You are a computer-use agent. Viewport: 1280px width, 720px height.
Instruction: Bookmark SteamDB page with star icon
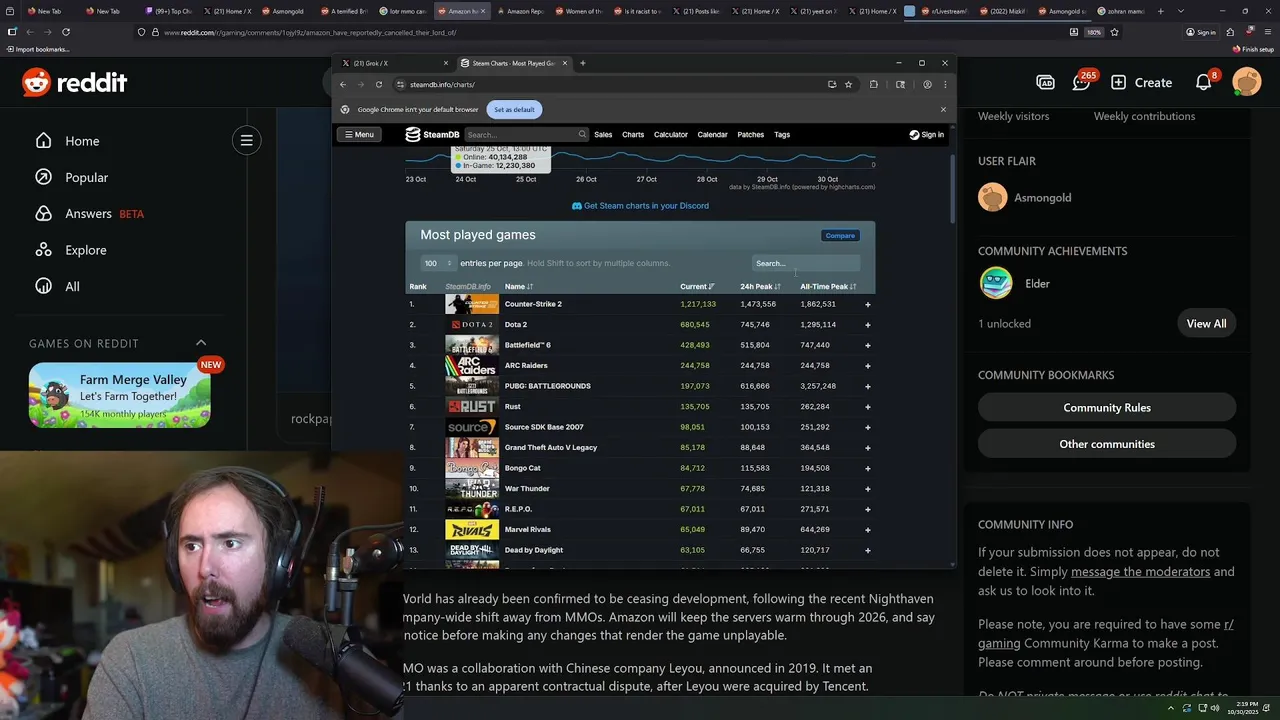click(849, 84)
